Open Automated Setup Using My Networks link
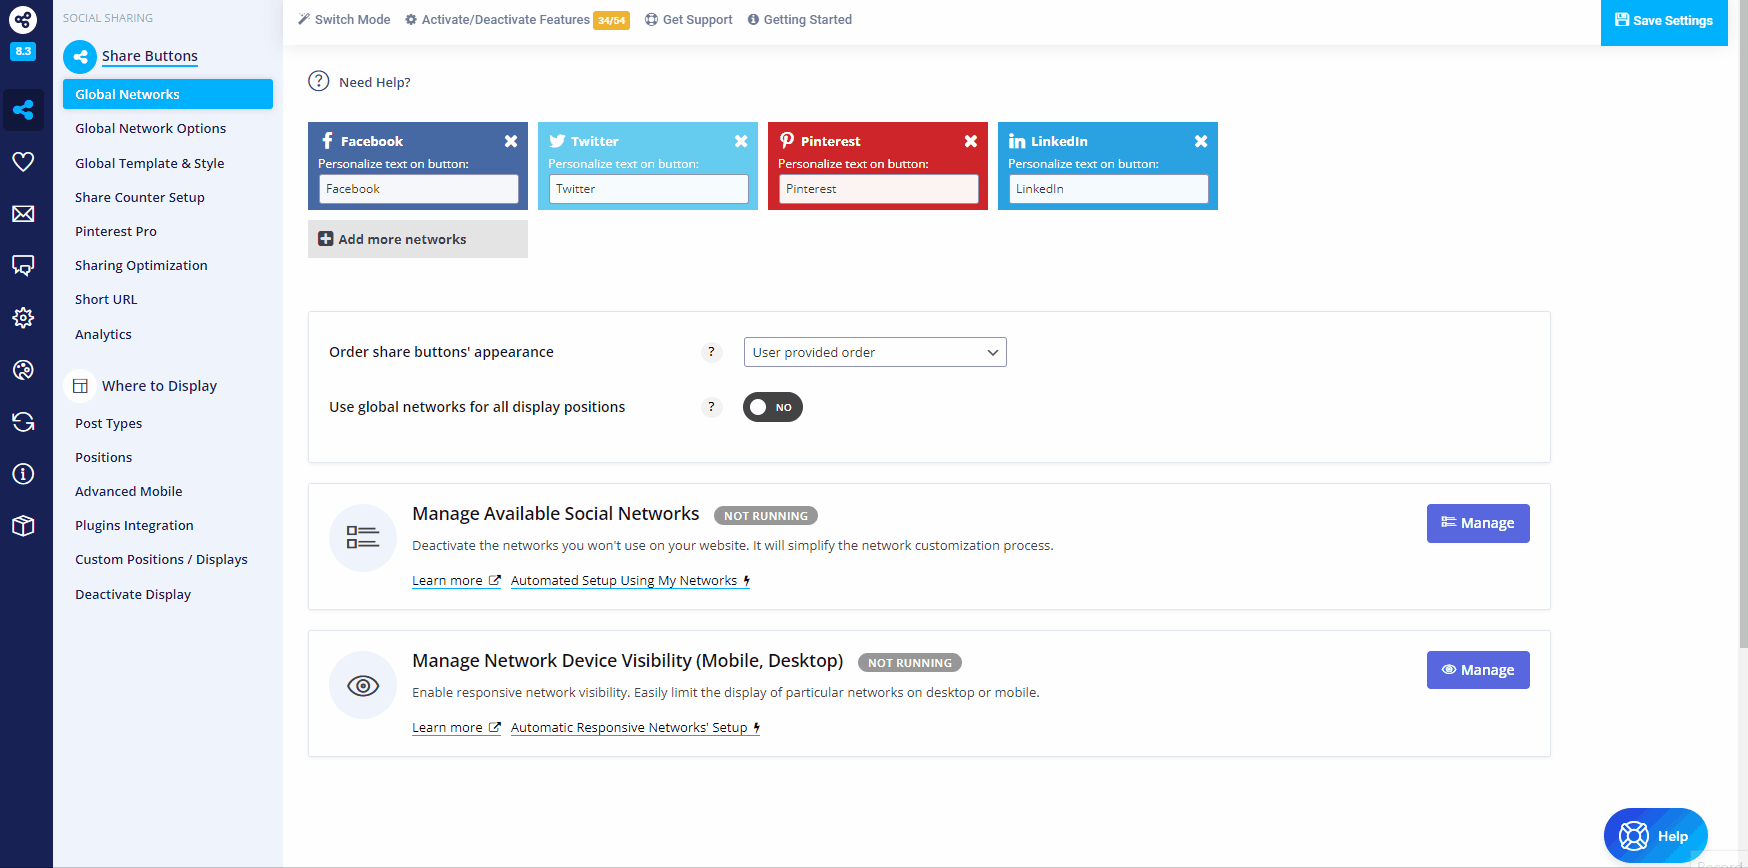The width and height of the screenshot is (1748, 868). pos(629,581)
